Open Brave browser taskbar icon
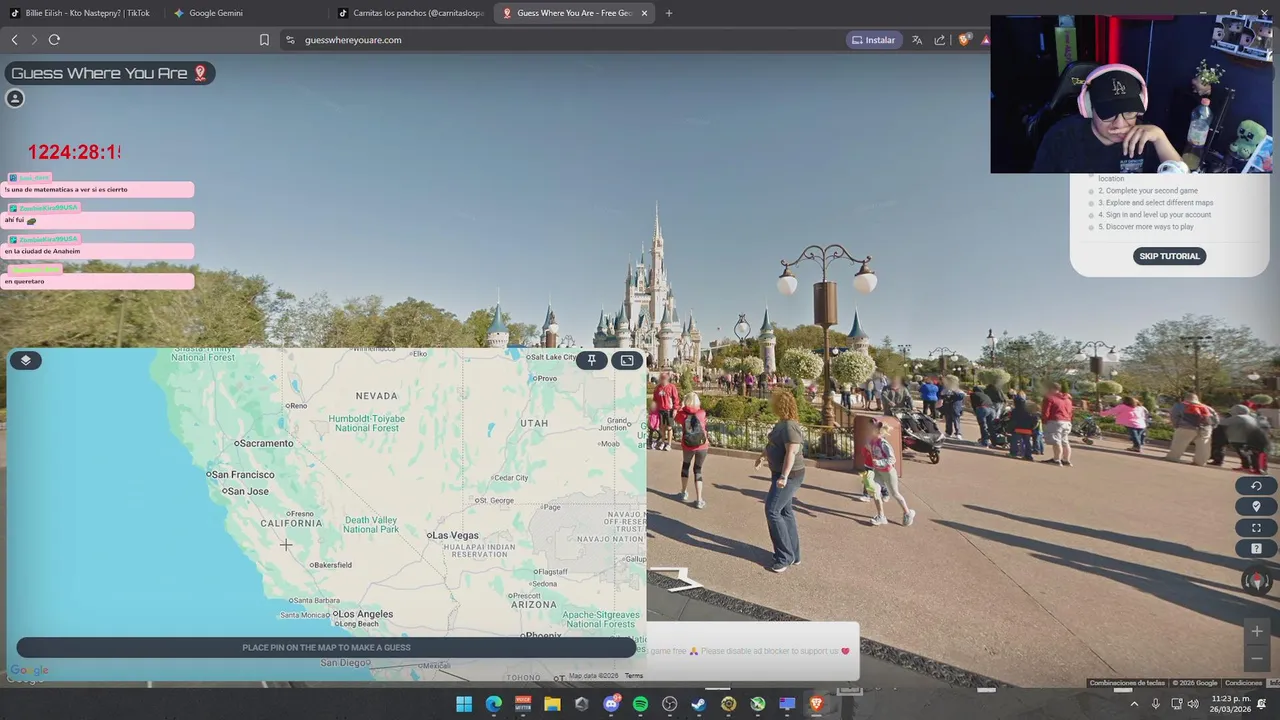Screen dimensions: 1280x720 pos(816,704)
